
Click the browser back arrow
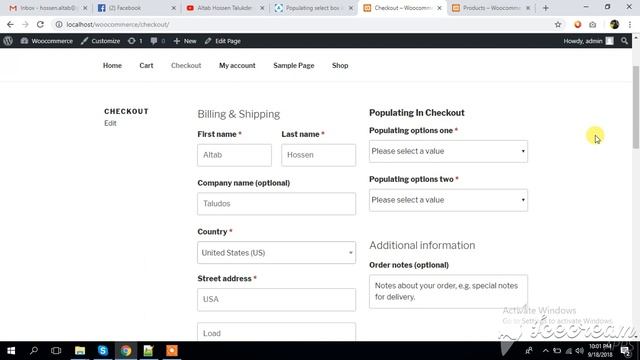pyautogui.click(x=10, y=24)
